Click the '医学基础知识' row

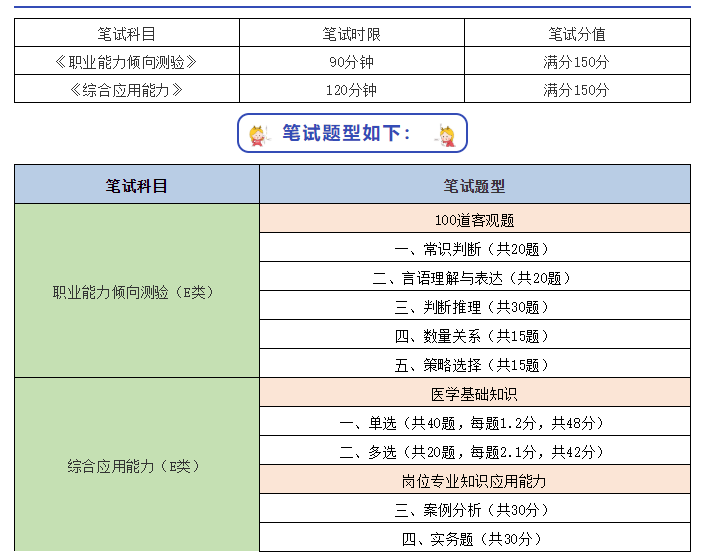[x=475, y=393]
